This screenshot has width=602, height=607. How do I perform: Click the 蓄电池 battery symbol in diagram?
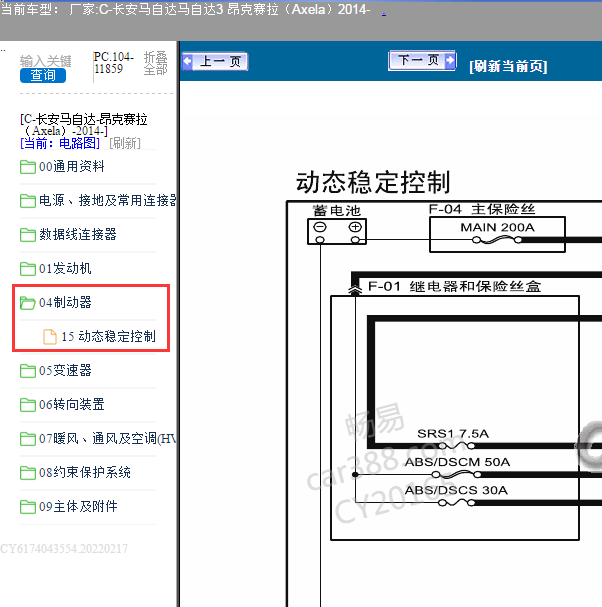(x=337, y=231)
